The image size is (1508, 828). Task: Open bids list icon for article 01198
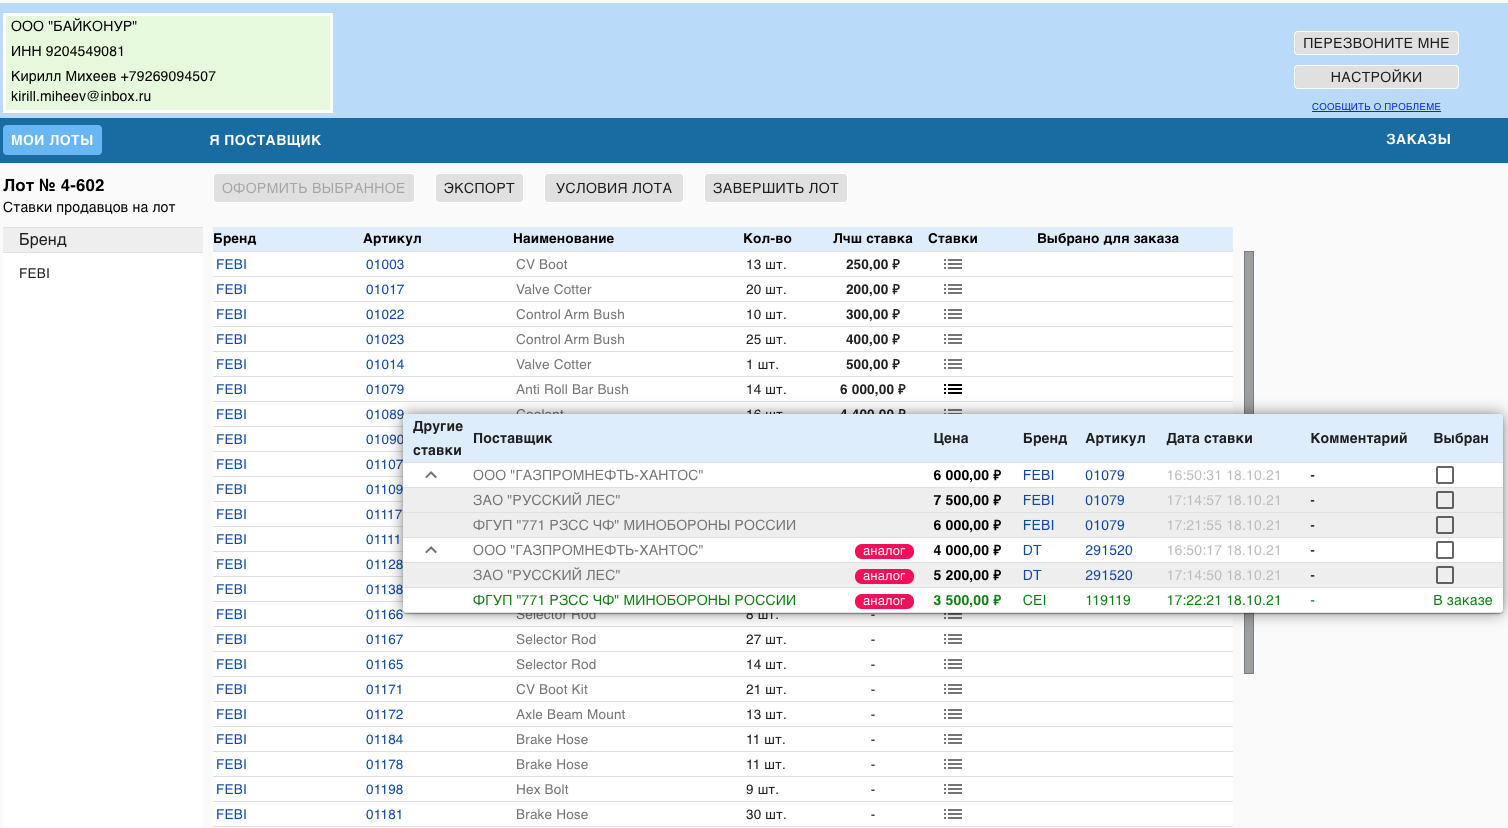pyautogui.click(x=953, y=789)
